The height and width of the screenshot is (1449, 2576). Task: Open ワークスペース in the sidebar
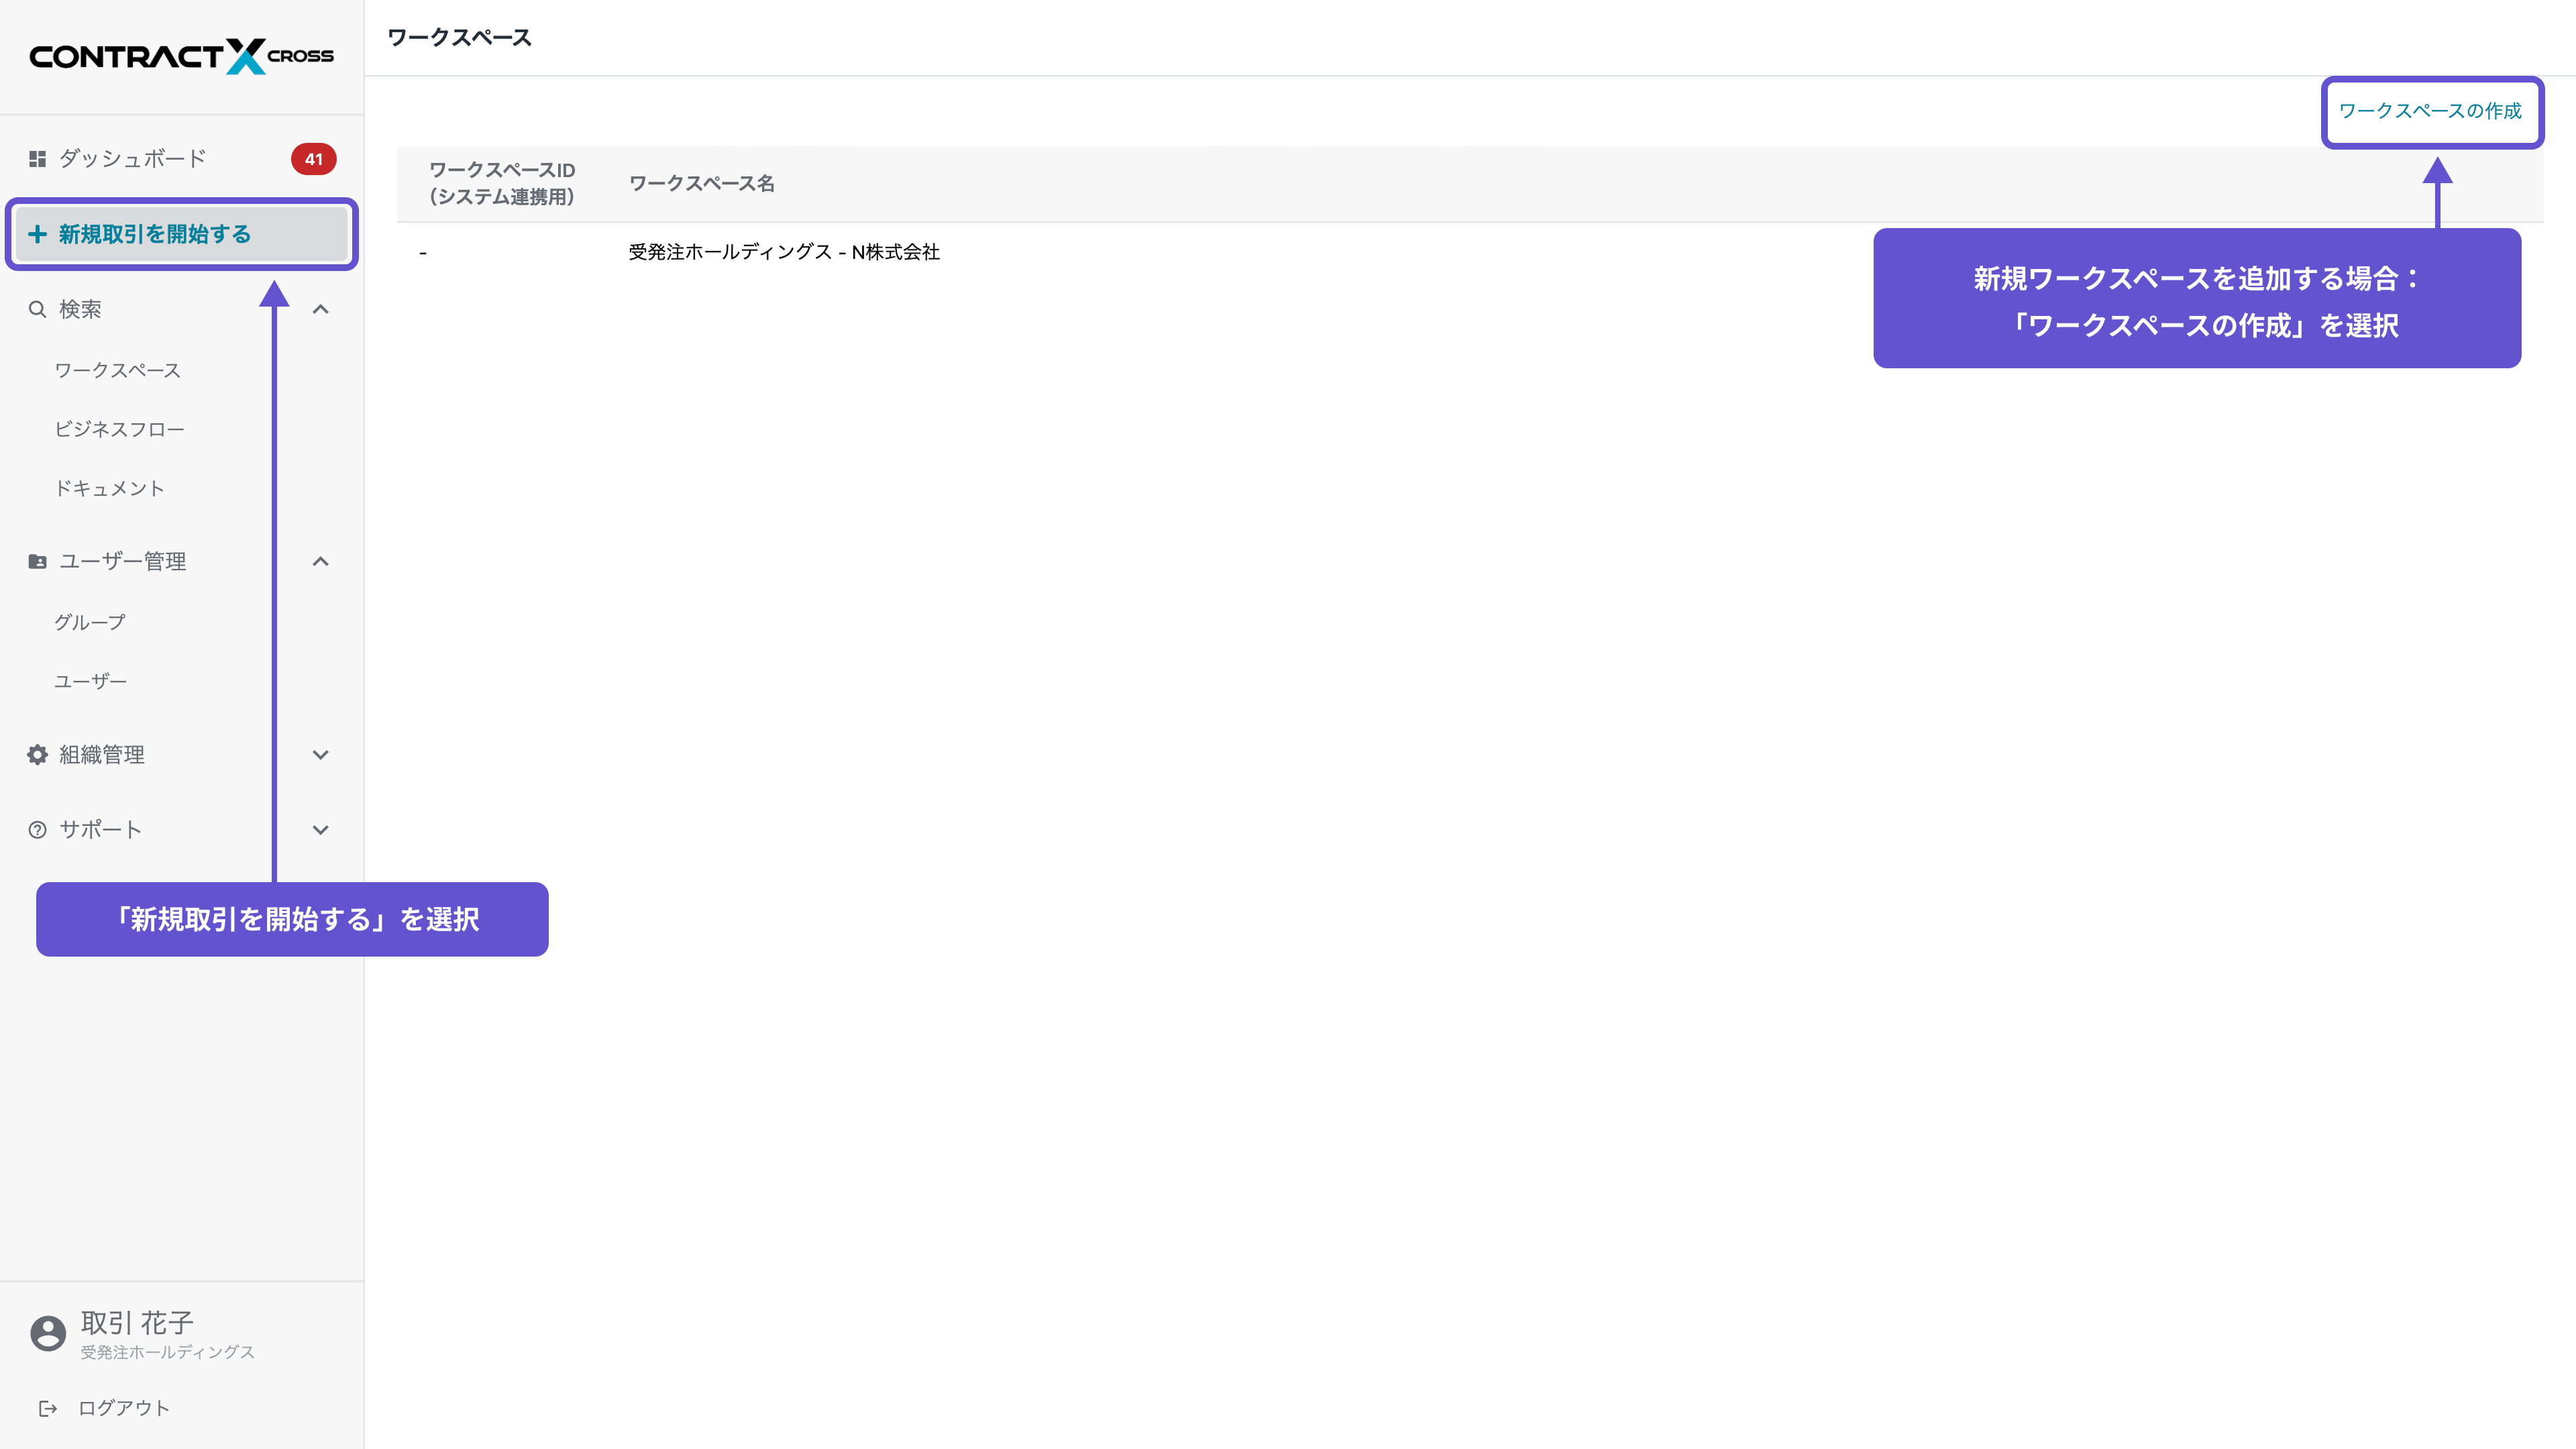tap(117, 370)
